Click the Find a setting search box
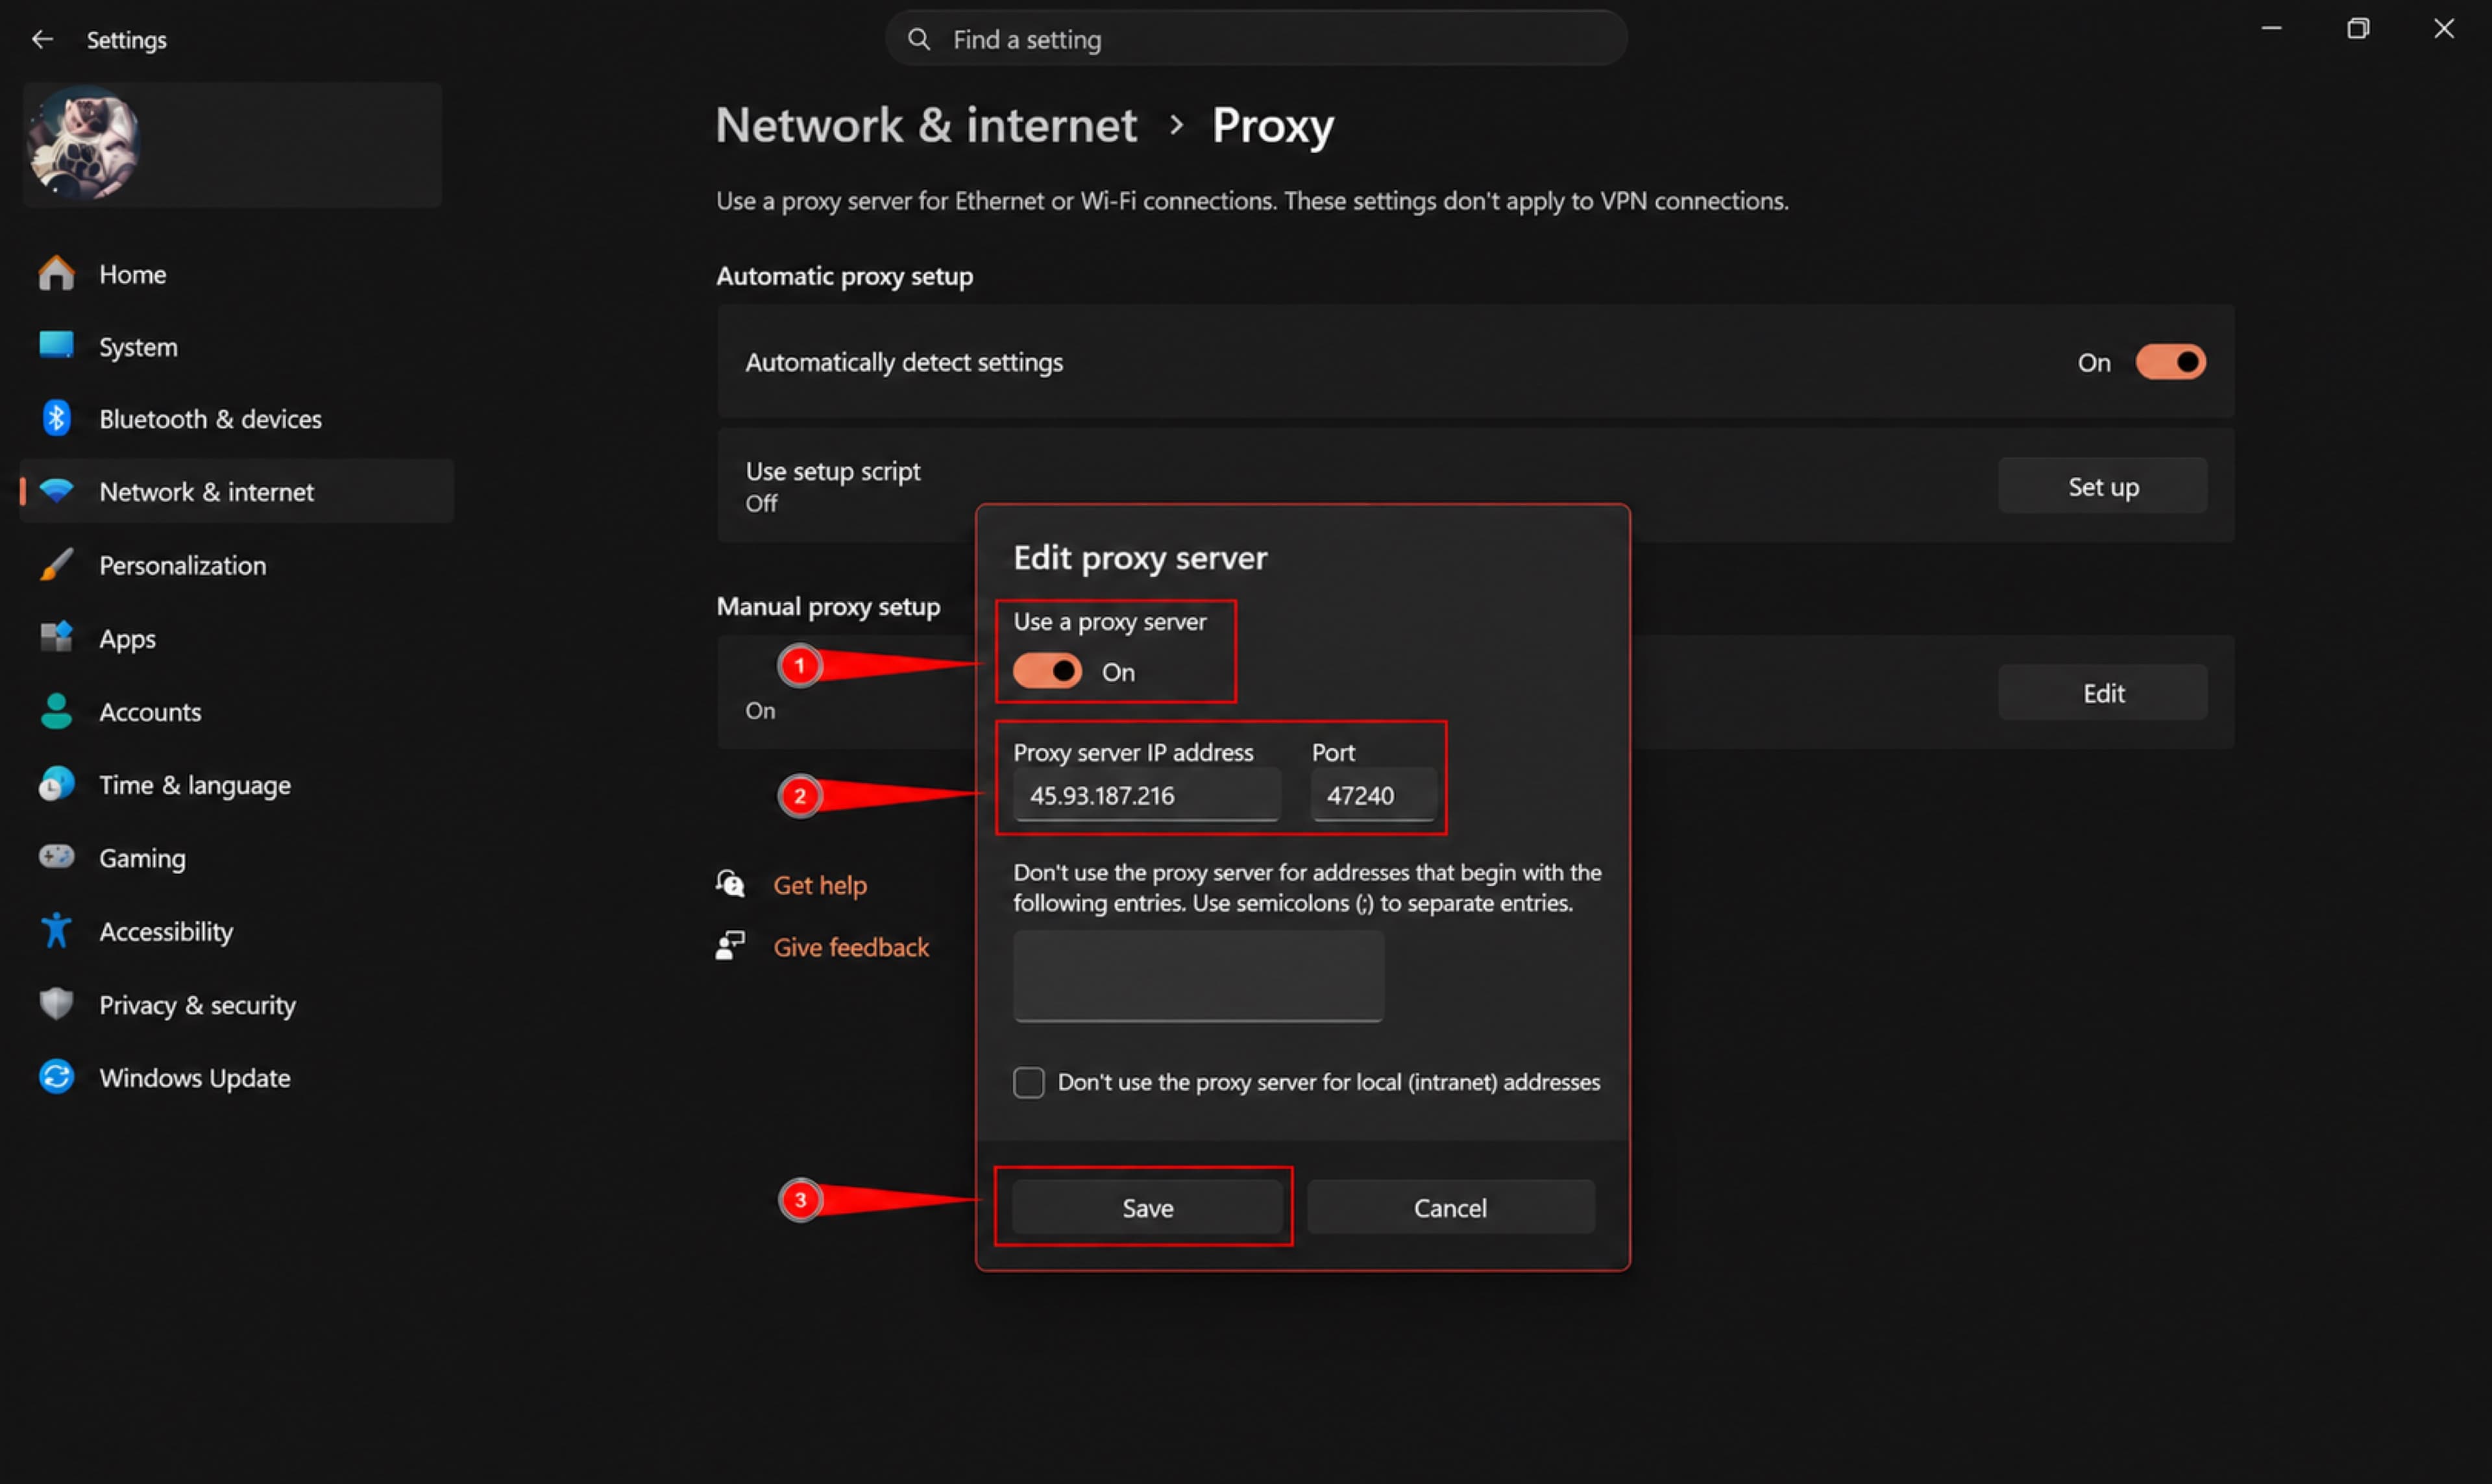This screenshot has height=1484, width=2492. point(1256,39)
